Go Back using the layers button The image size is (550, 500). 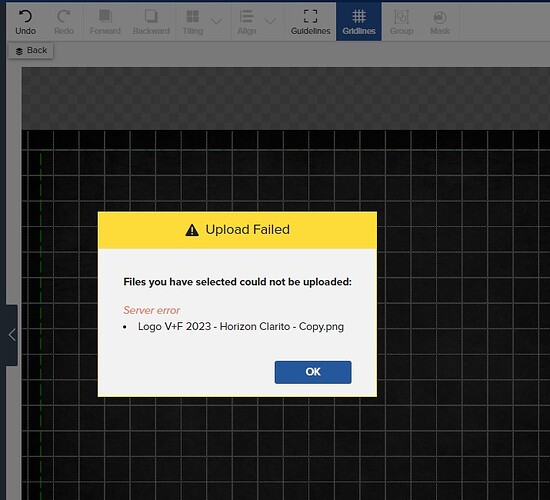point(31,51)
